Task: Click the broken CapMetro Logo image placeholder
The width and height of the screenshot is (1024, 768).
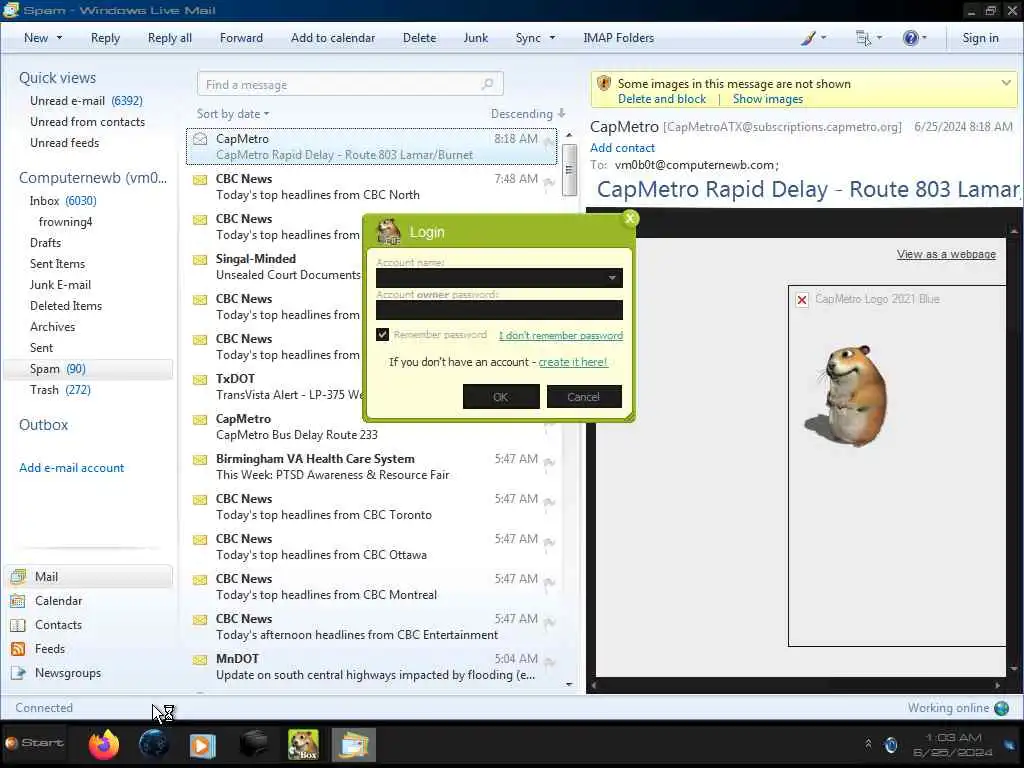Action: (x=802, y=300)
